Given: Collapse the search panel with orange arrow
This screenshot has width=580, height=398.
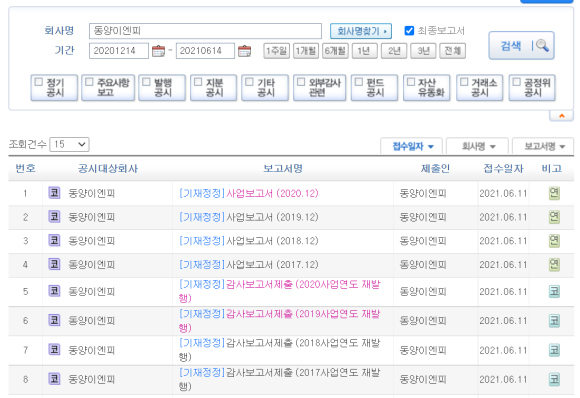Looking at the screenshot, I should pyautogui.click(x=562, y=116).
